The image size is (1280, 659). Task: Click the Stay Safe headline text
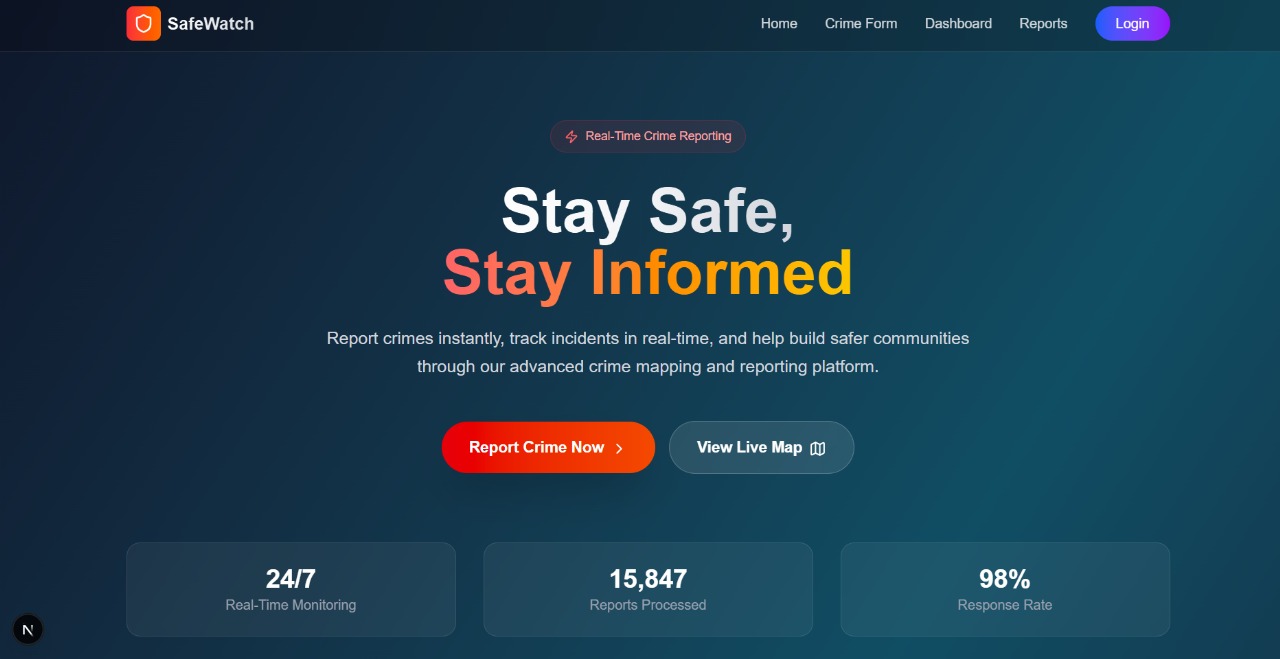point(648,211)
